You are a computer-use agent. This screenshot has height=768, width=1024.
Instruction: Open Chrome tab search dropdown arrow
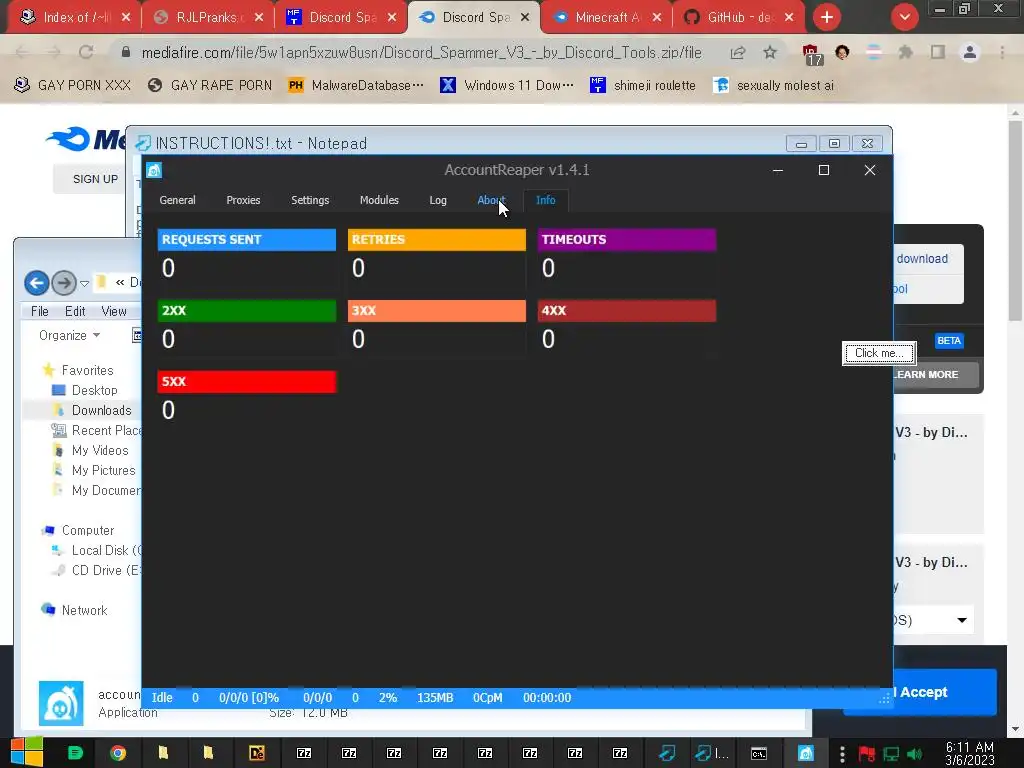904,17
